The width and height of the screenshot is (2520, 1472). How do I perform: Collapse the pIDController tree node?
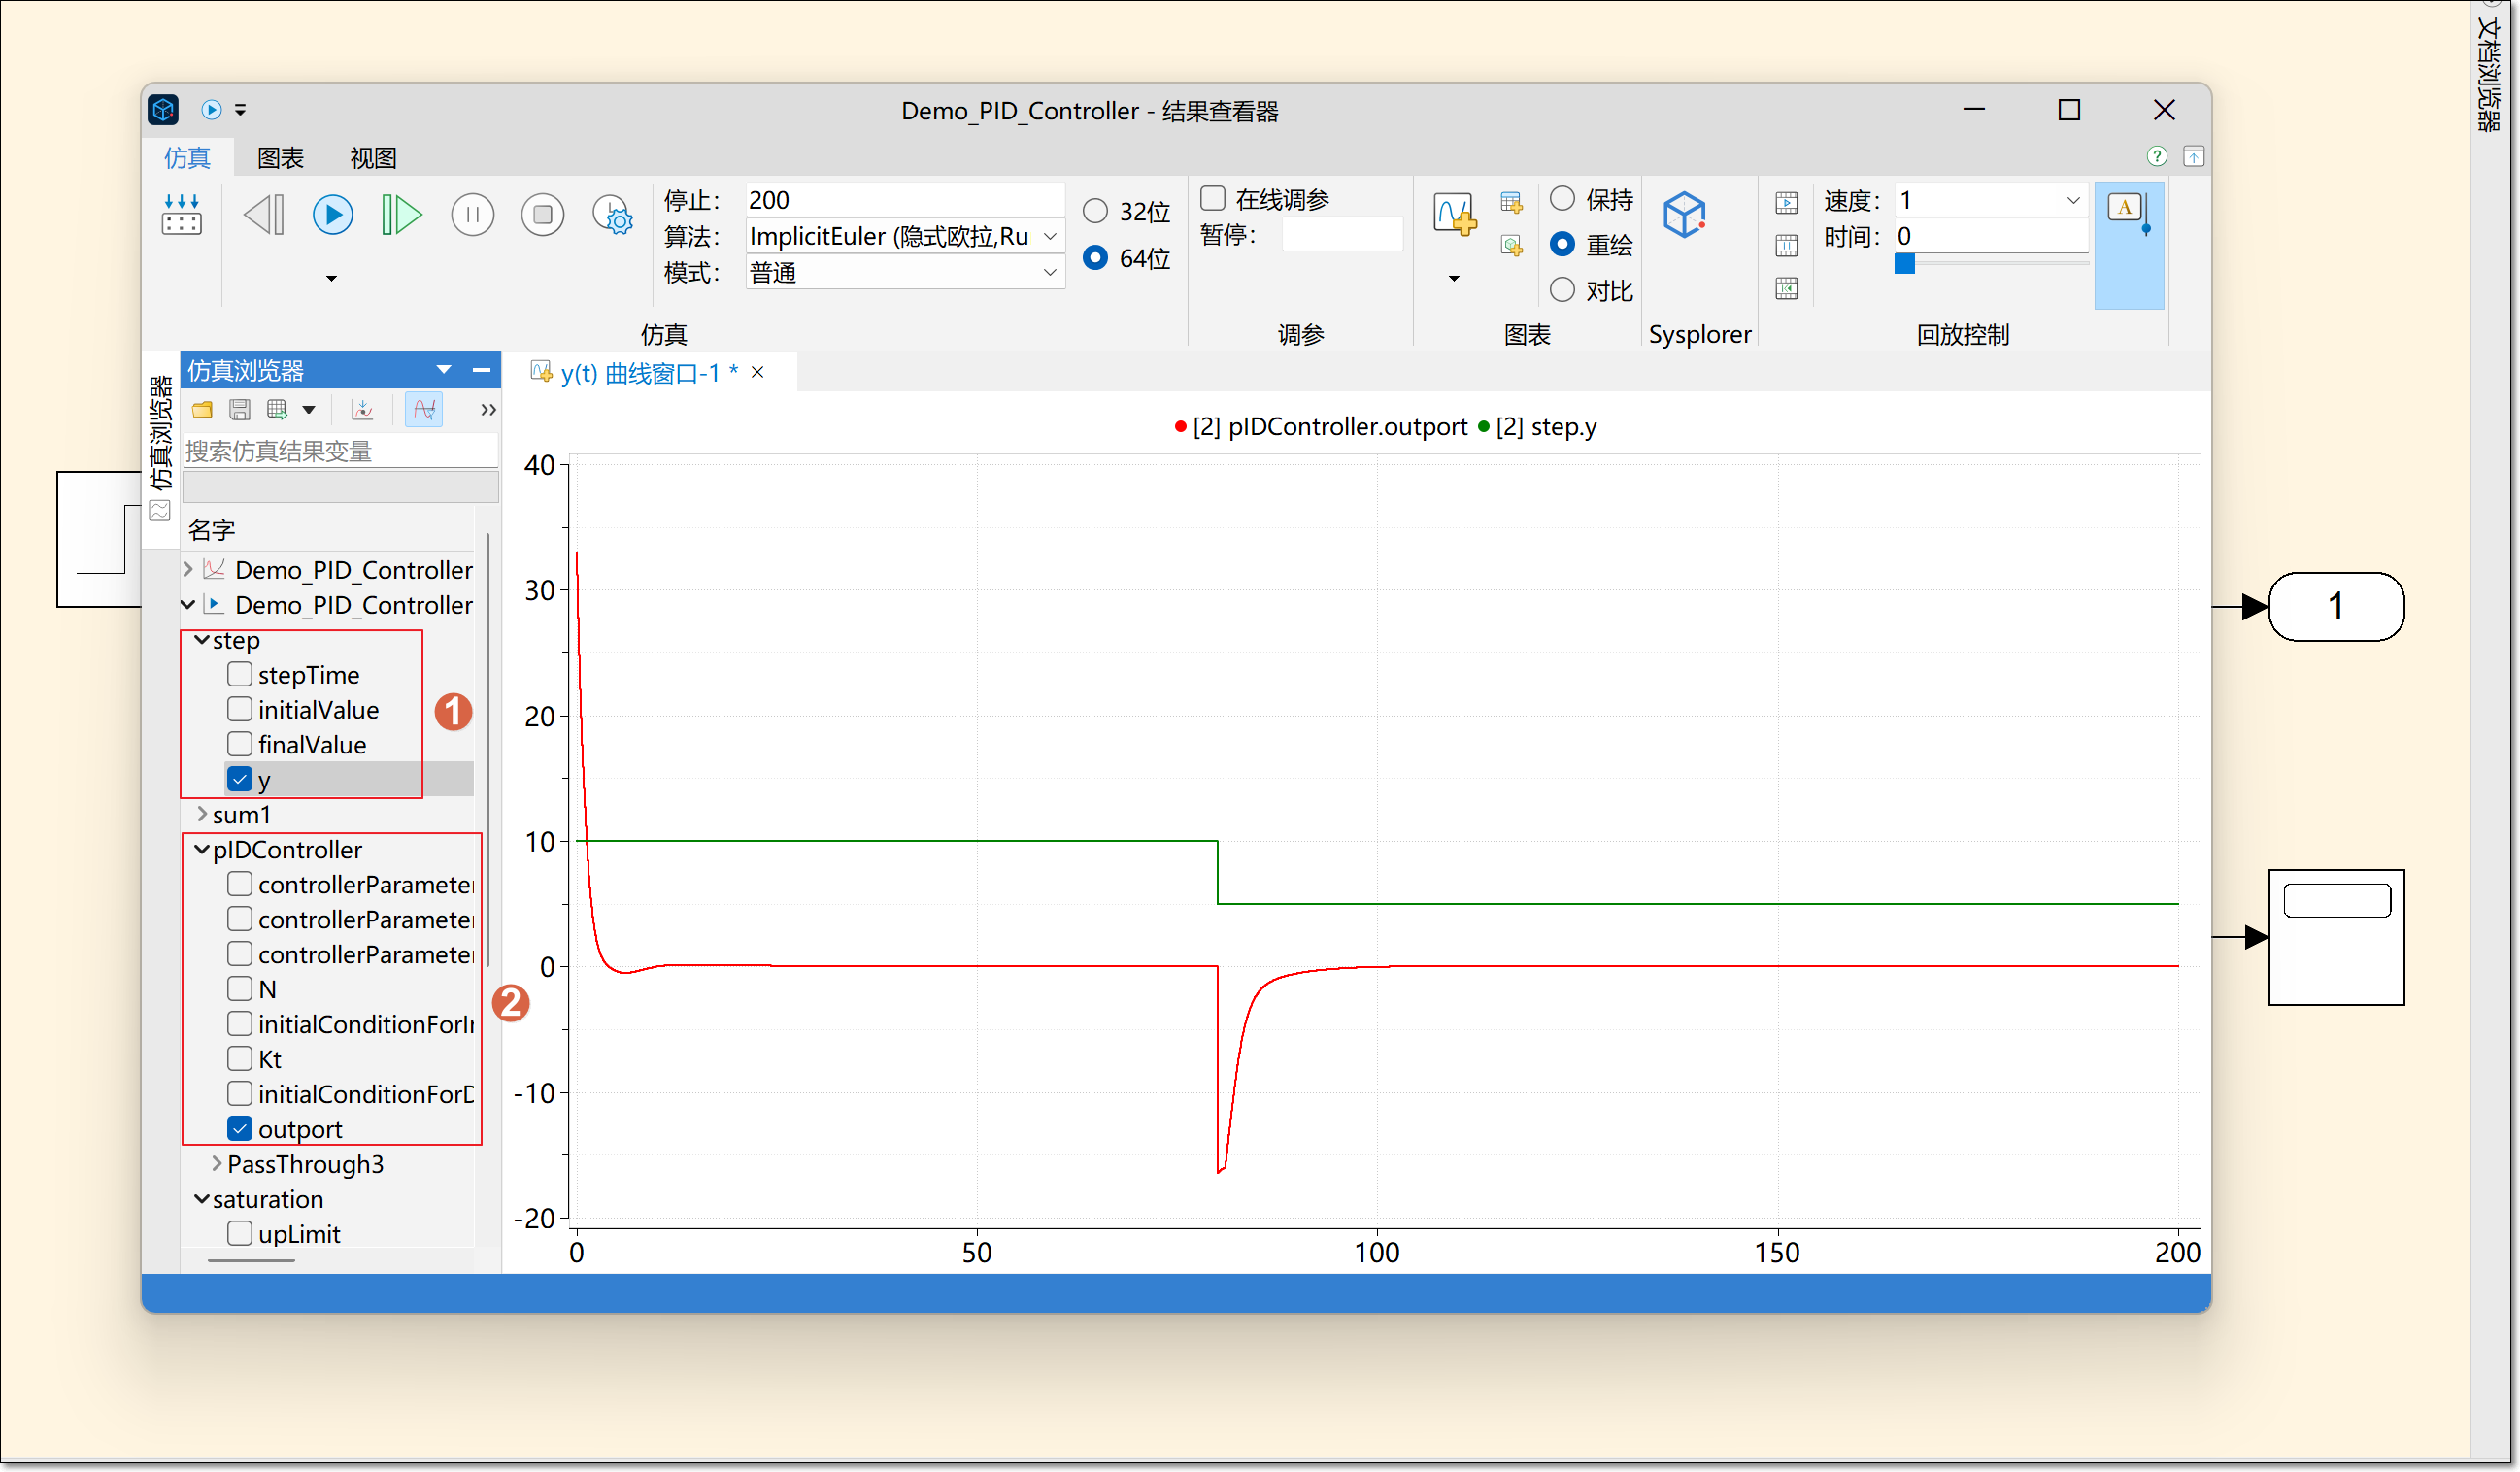click(202, 850)
